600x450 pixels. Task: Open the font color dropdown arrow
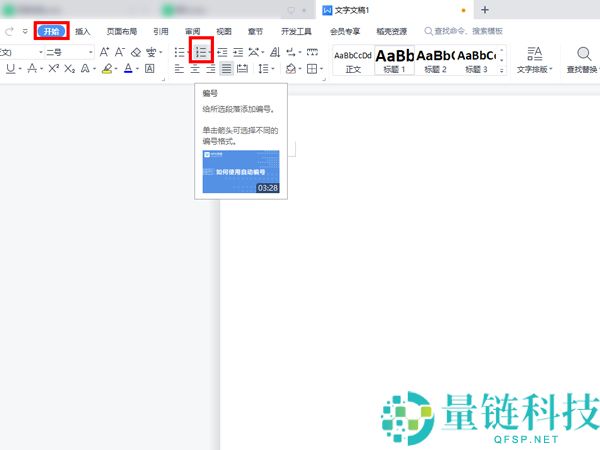(x=137, y=69)
